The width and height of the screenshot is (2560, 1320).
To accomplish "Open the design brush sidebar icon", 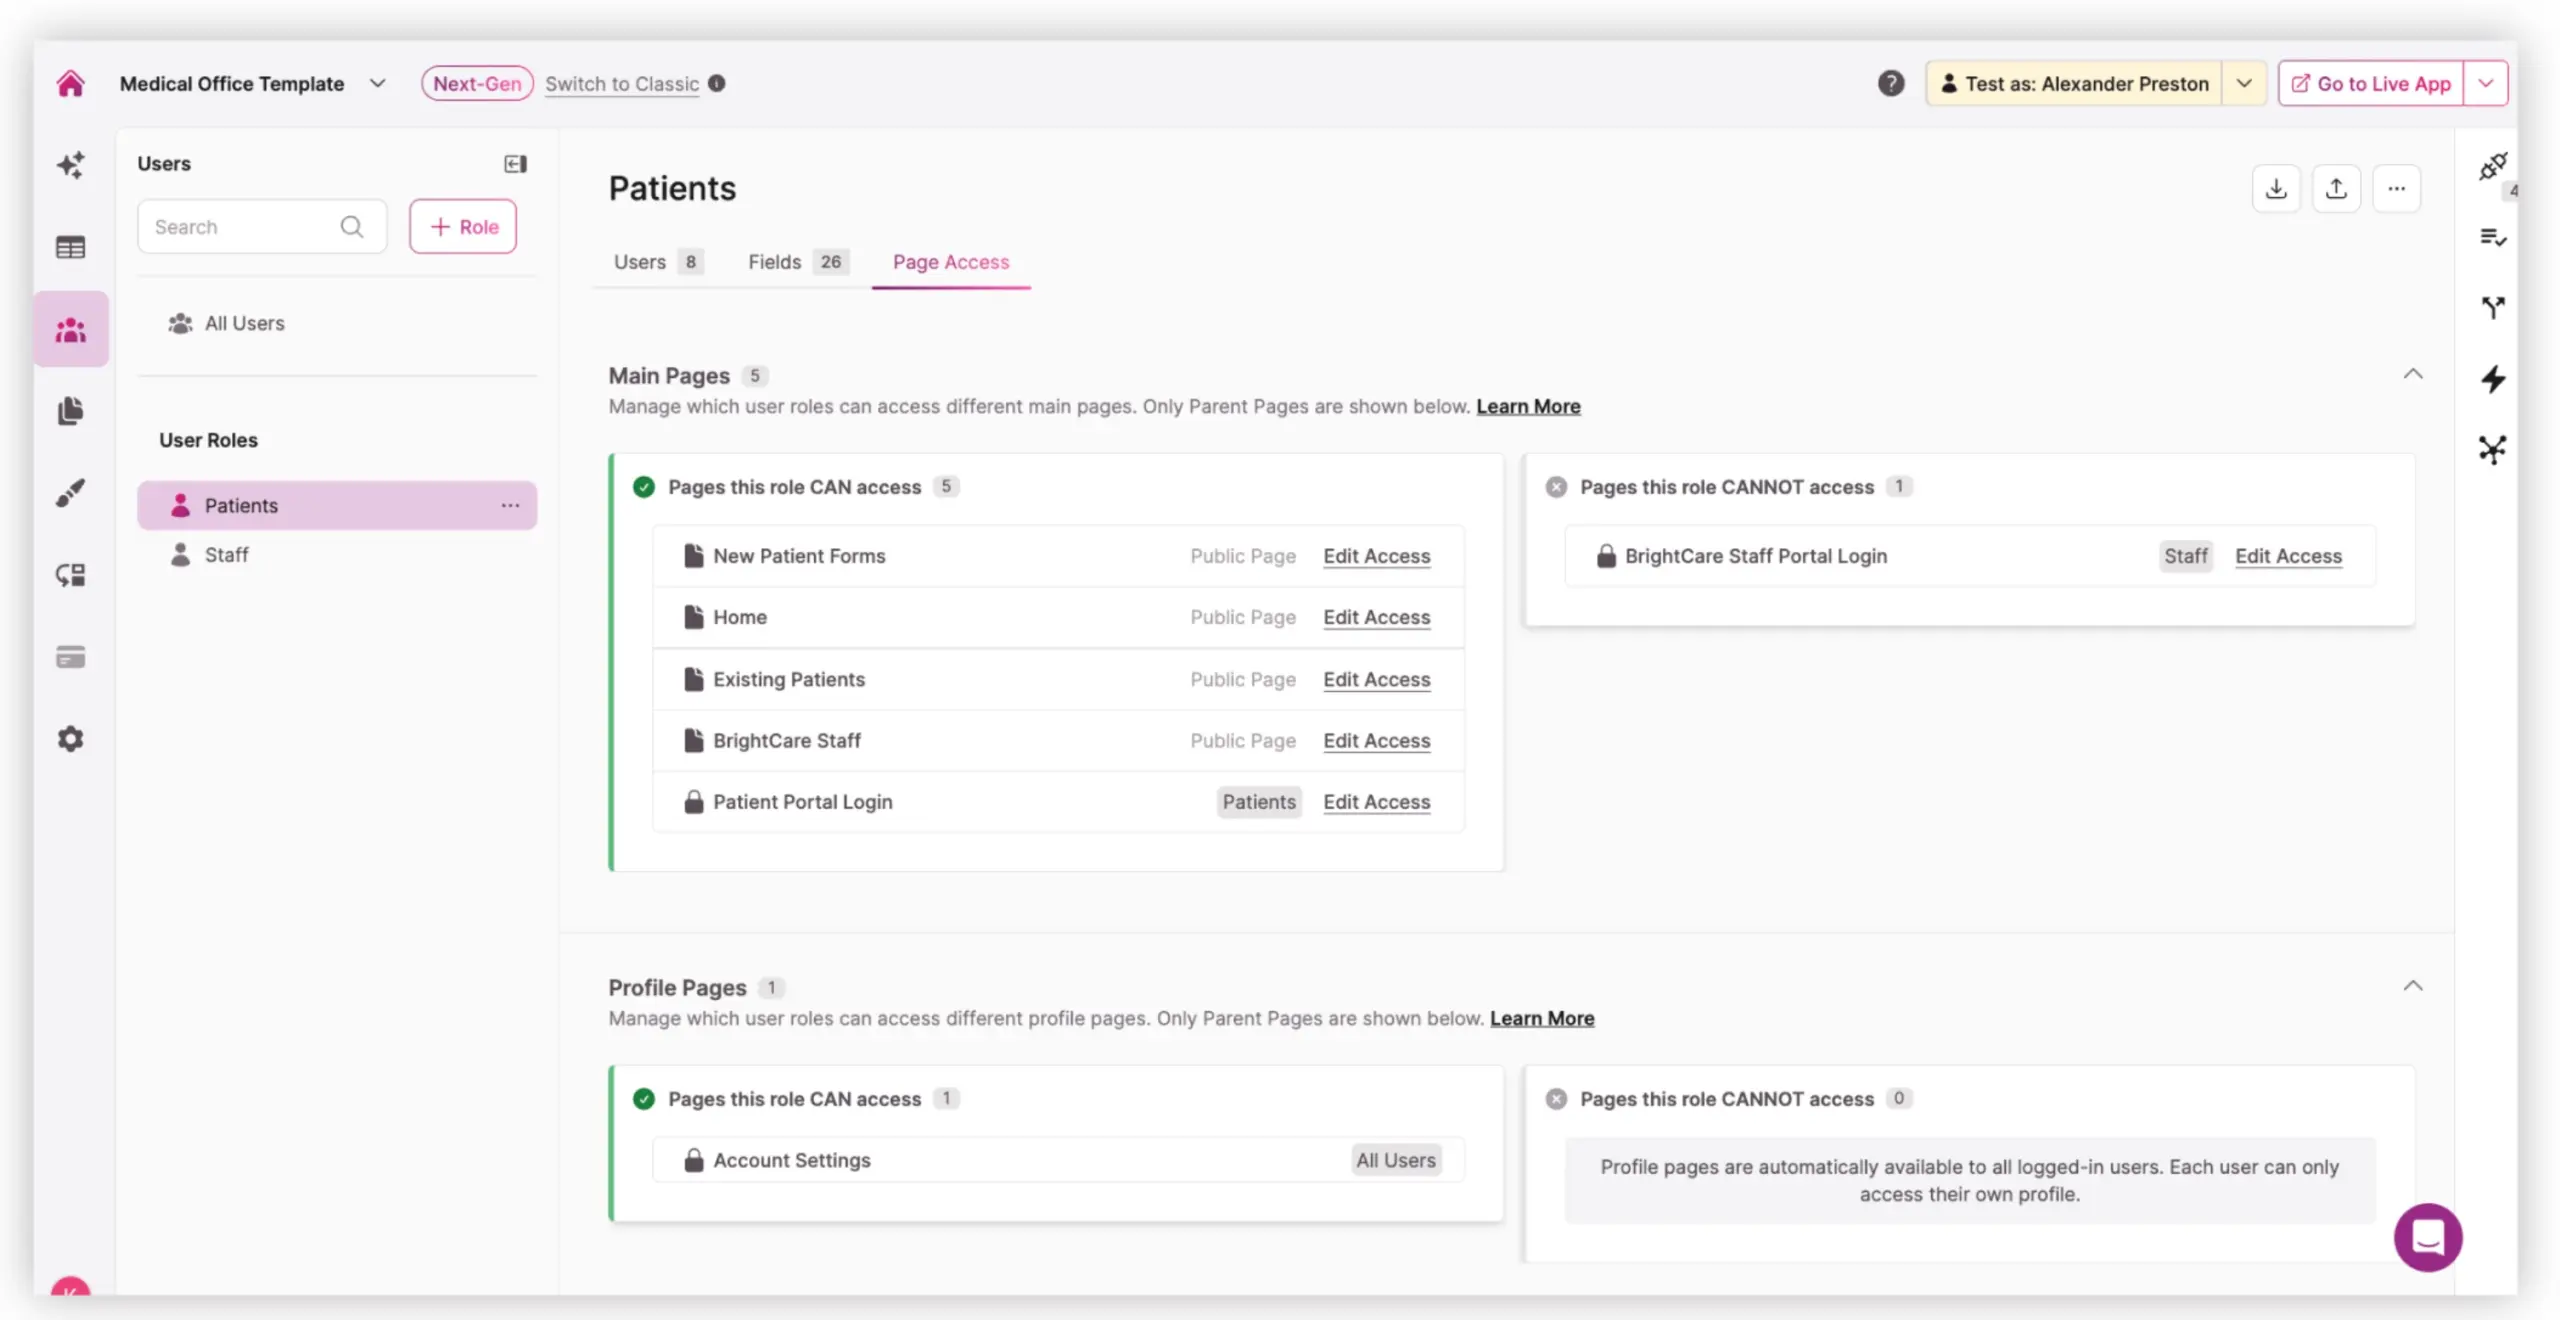I will coord(70,493).
